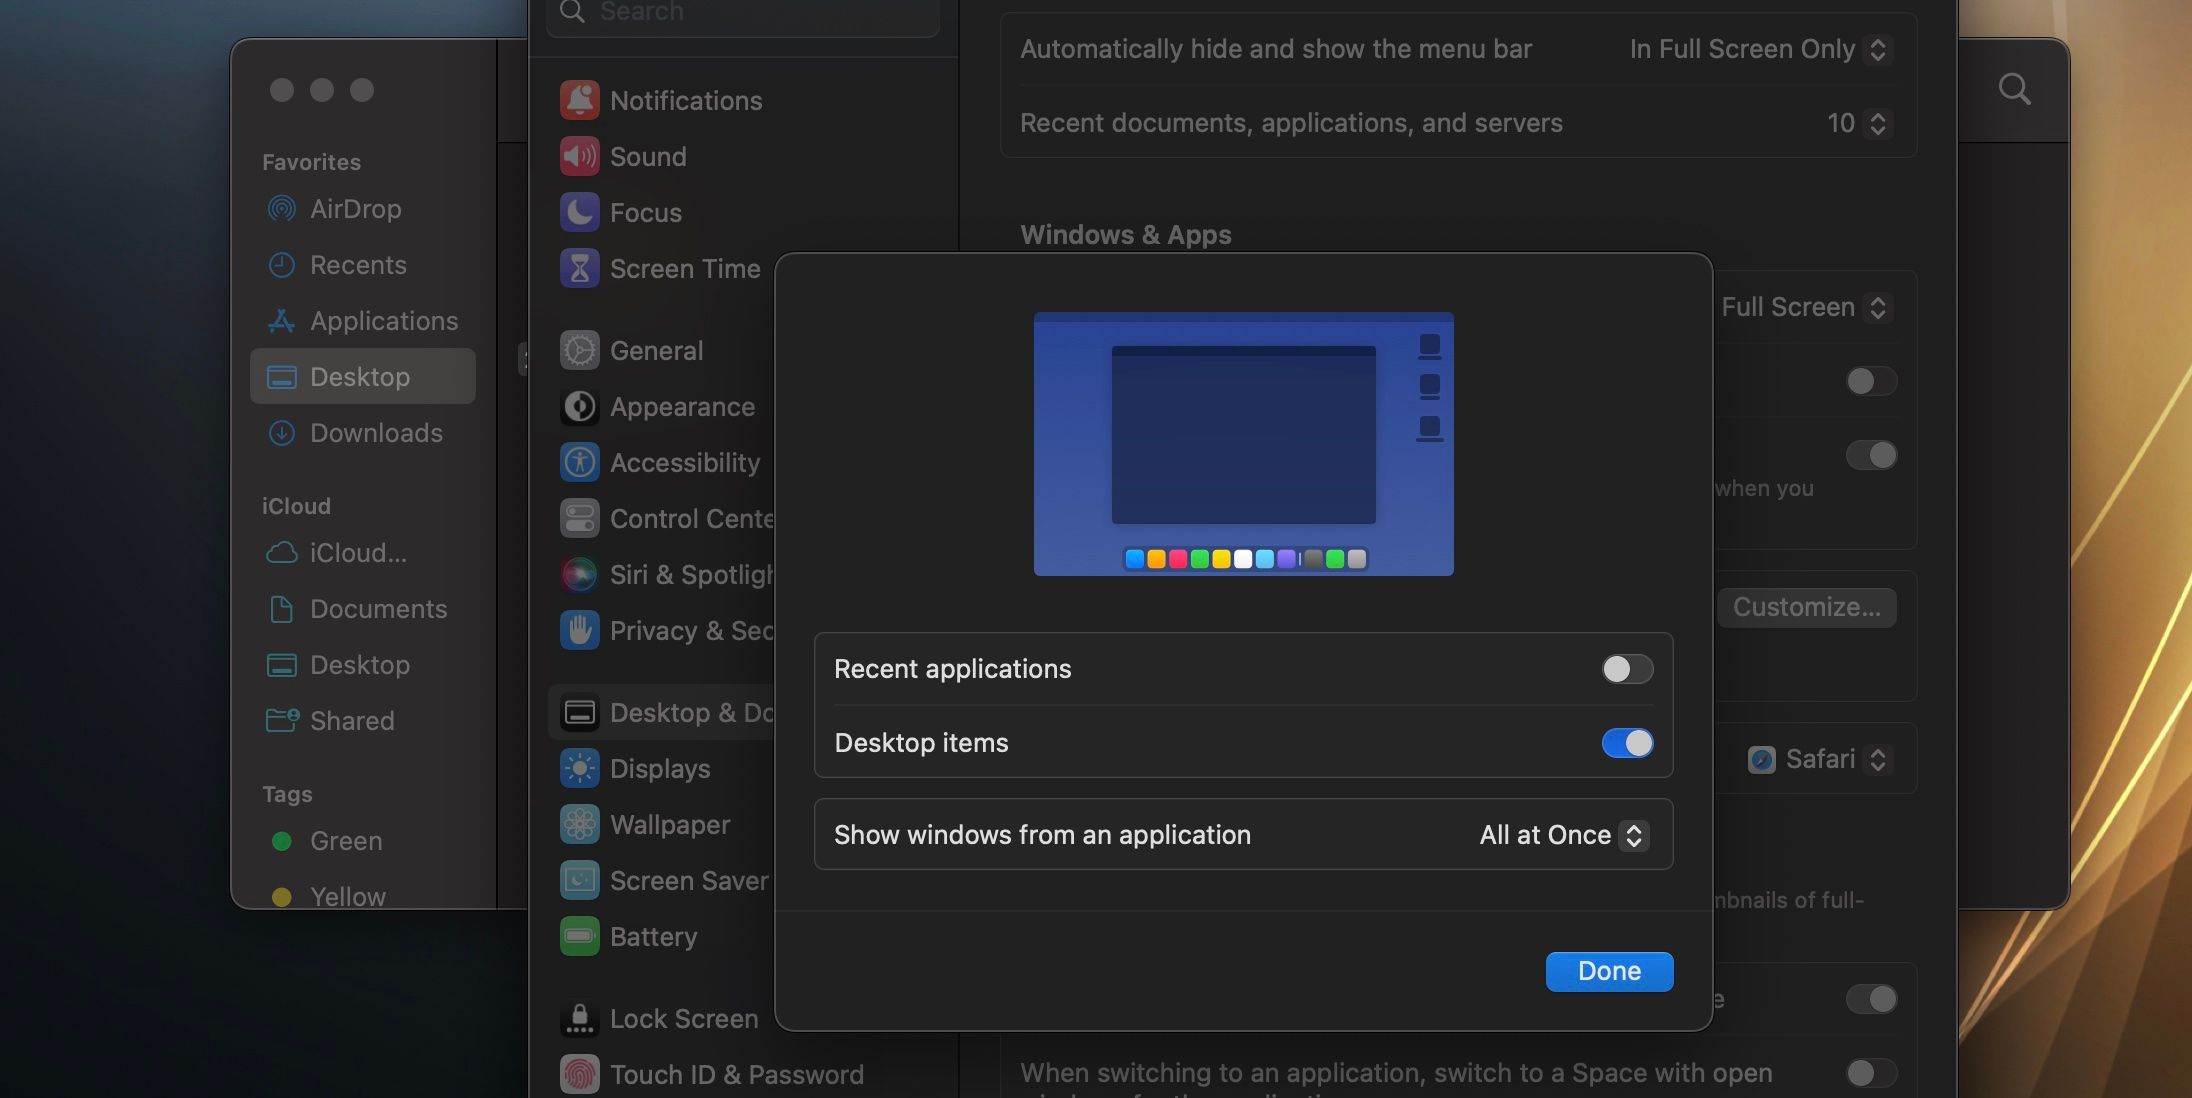
Task: Click the settings Search field
Action: [742, 13]
